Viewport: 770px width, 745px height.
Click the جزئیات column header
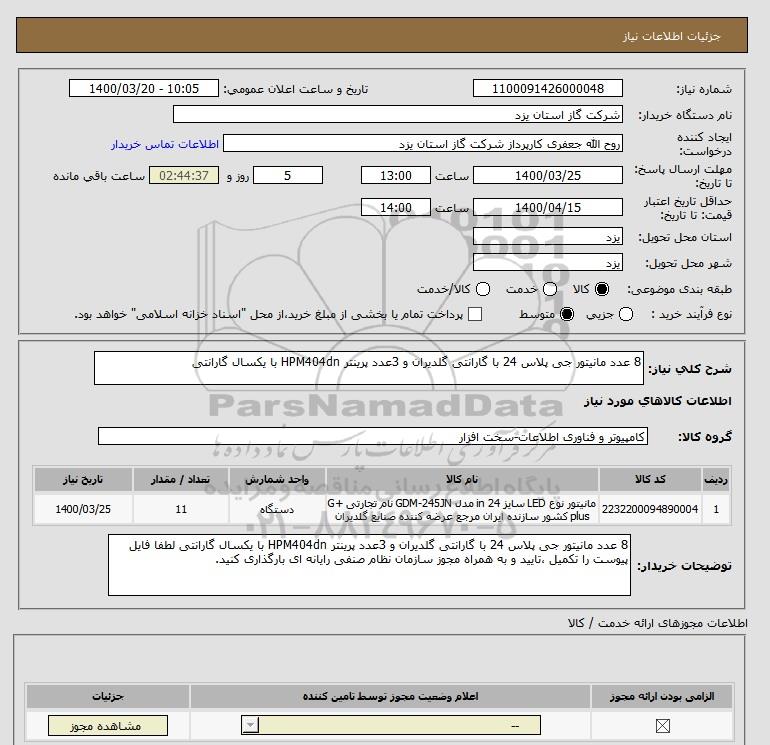coord(108,696)
